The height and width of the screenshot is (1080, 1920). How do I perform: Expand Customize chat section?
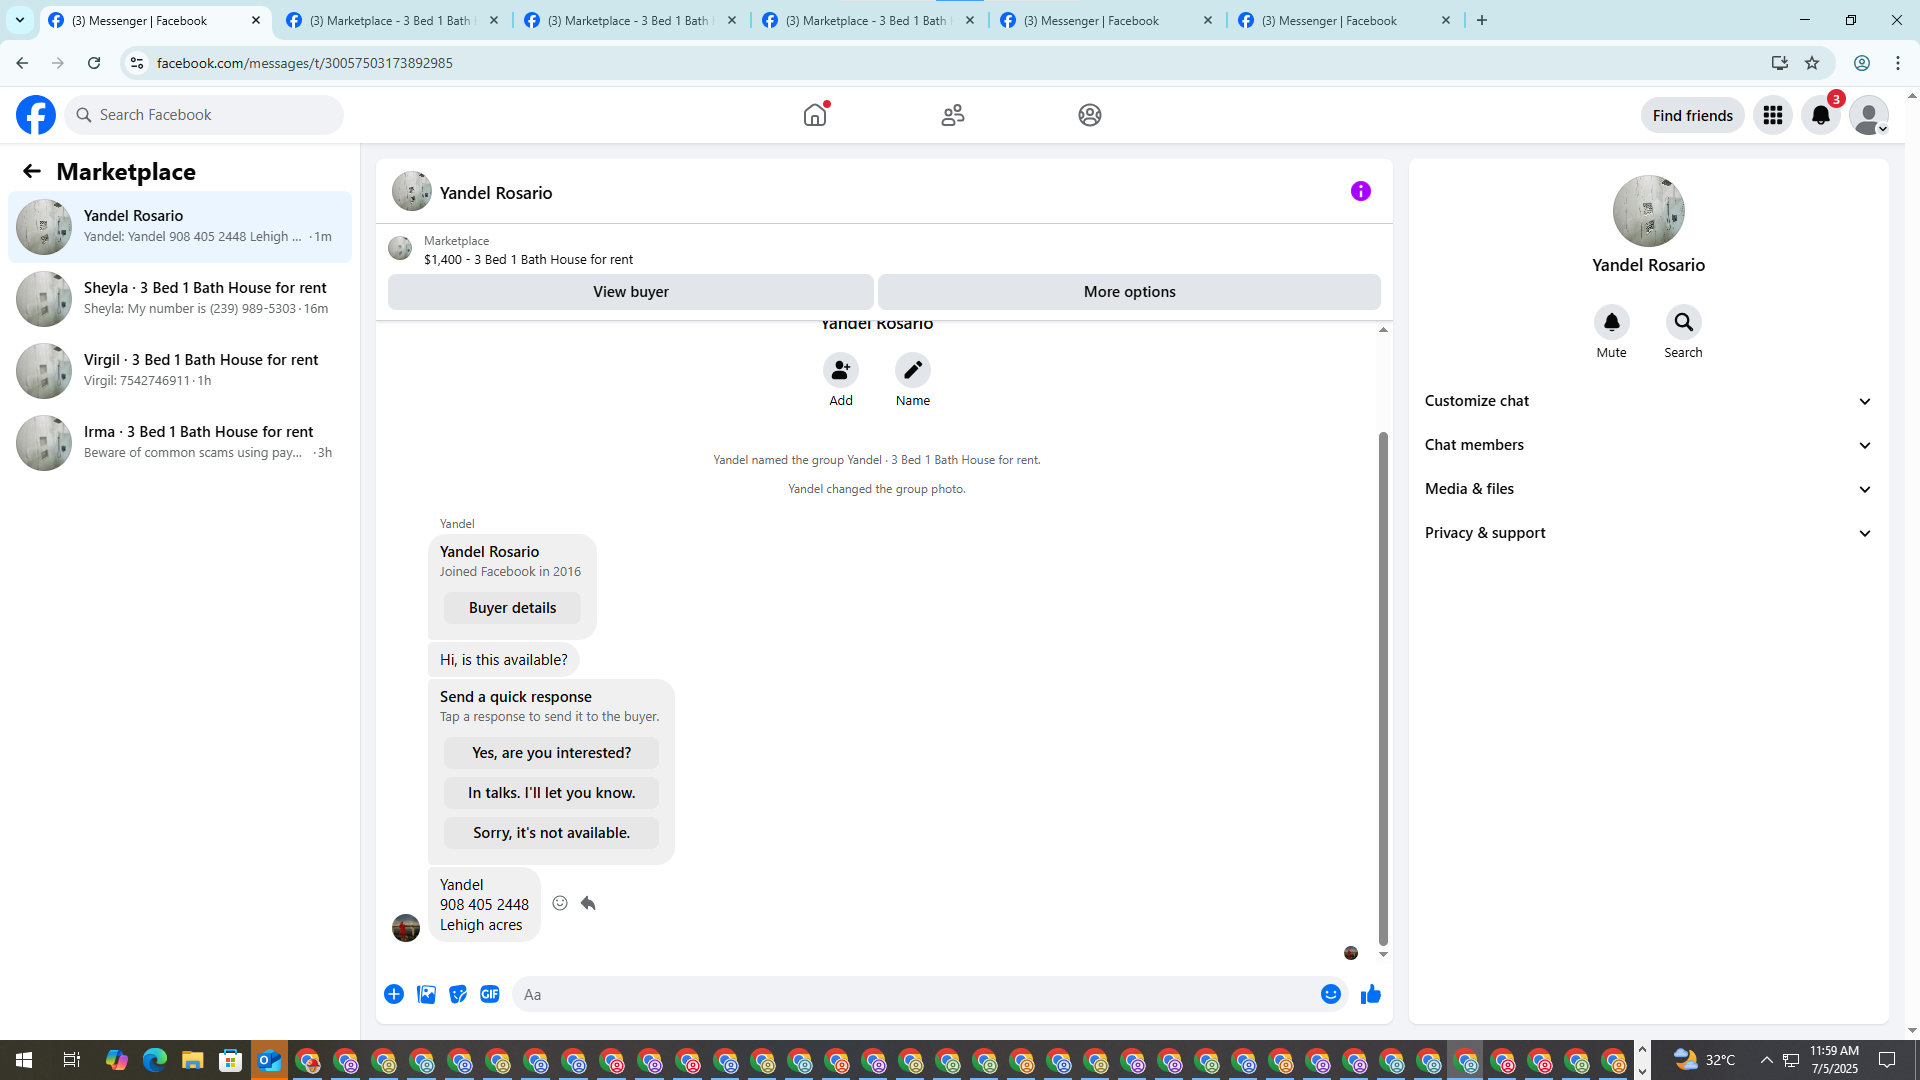click(x=1648, y=401)
